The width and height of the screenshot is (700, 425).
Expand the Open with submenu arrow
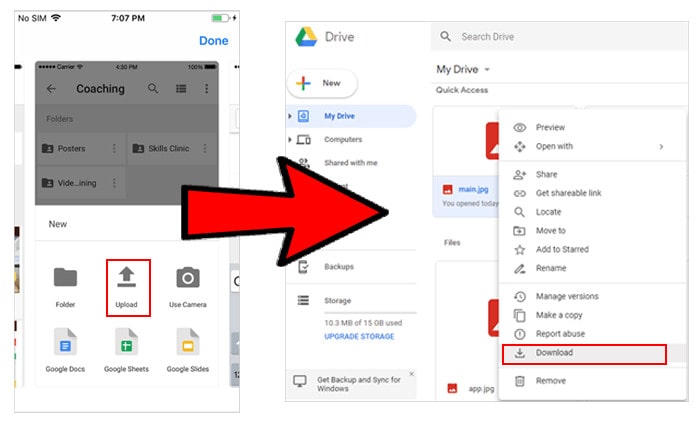coord(661,146)
